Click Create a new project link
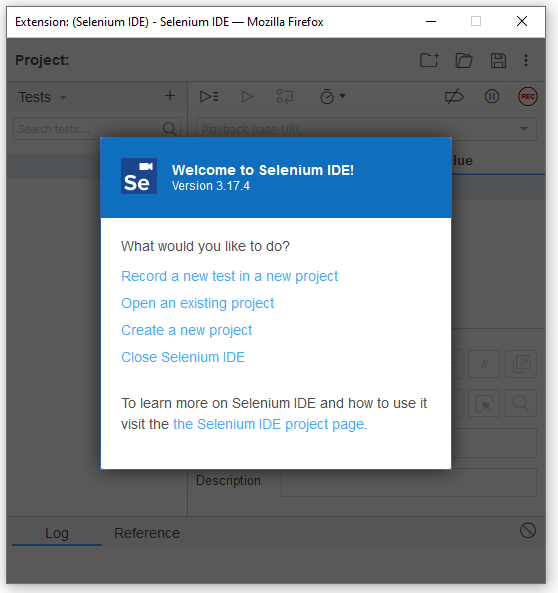Screen dimensions: 558x593 tap(187, 330)
